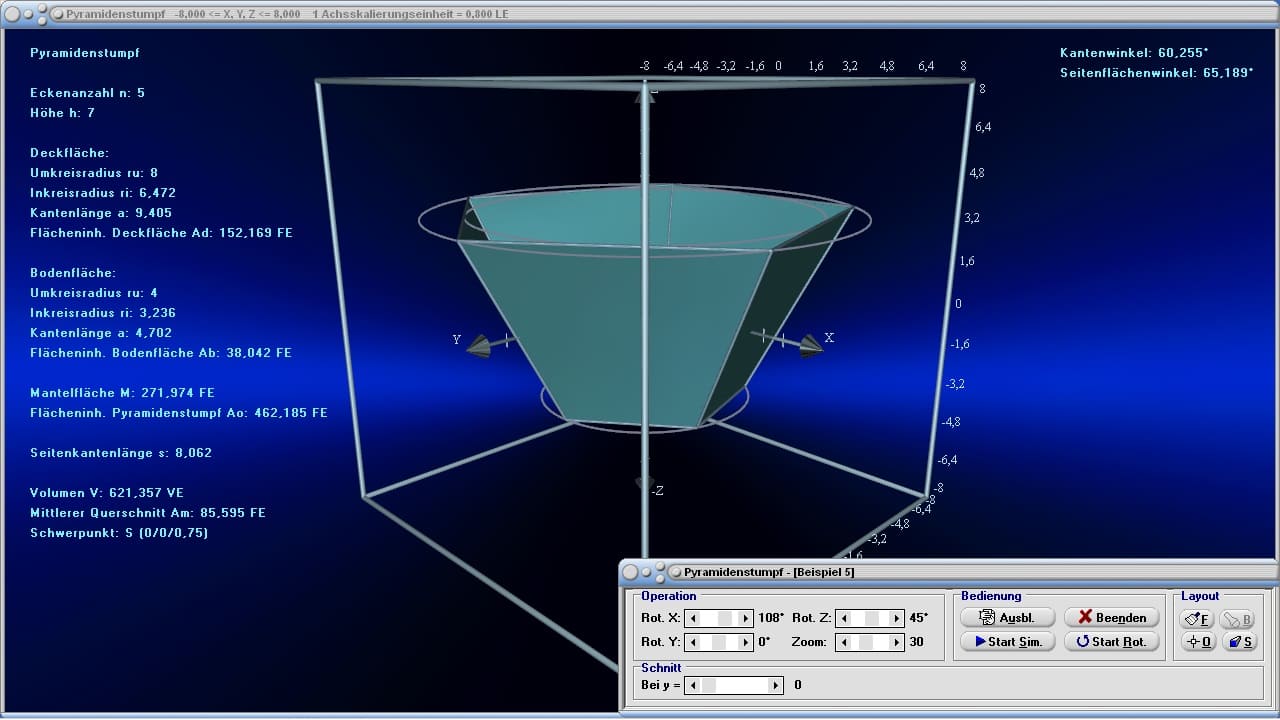Increase Rot. X with right arrow
Viewport: 1280px width, 720px height.
[x=745, y=618]
